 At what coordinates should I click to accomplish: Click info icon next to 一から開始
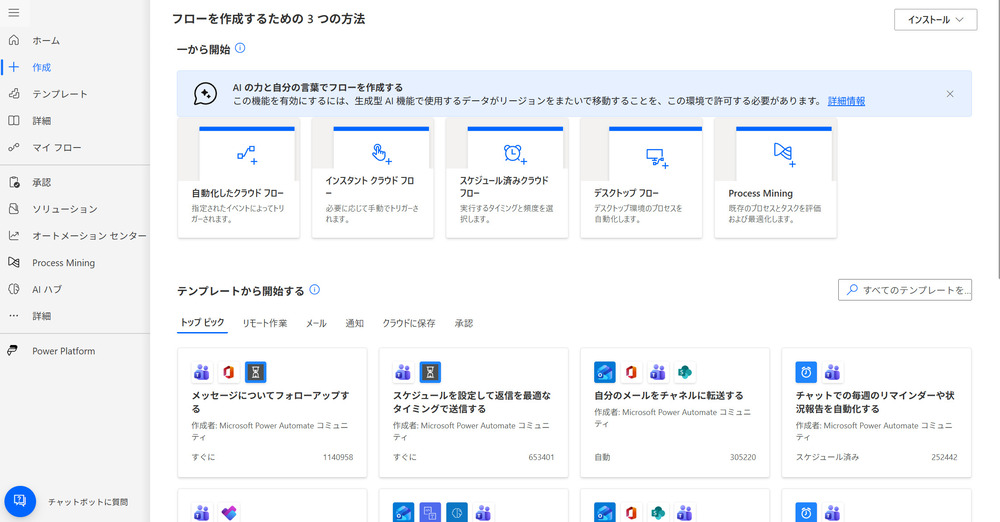[240, 48]
